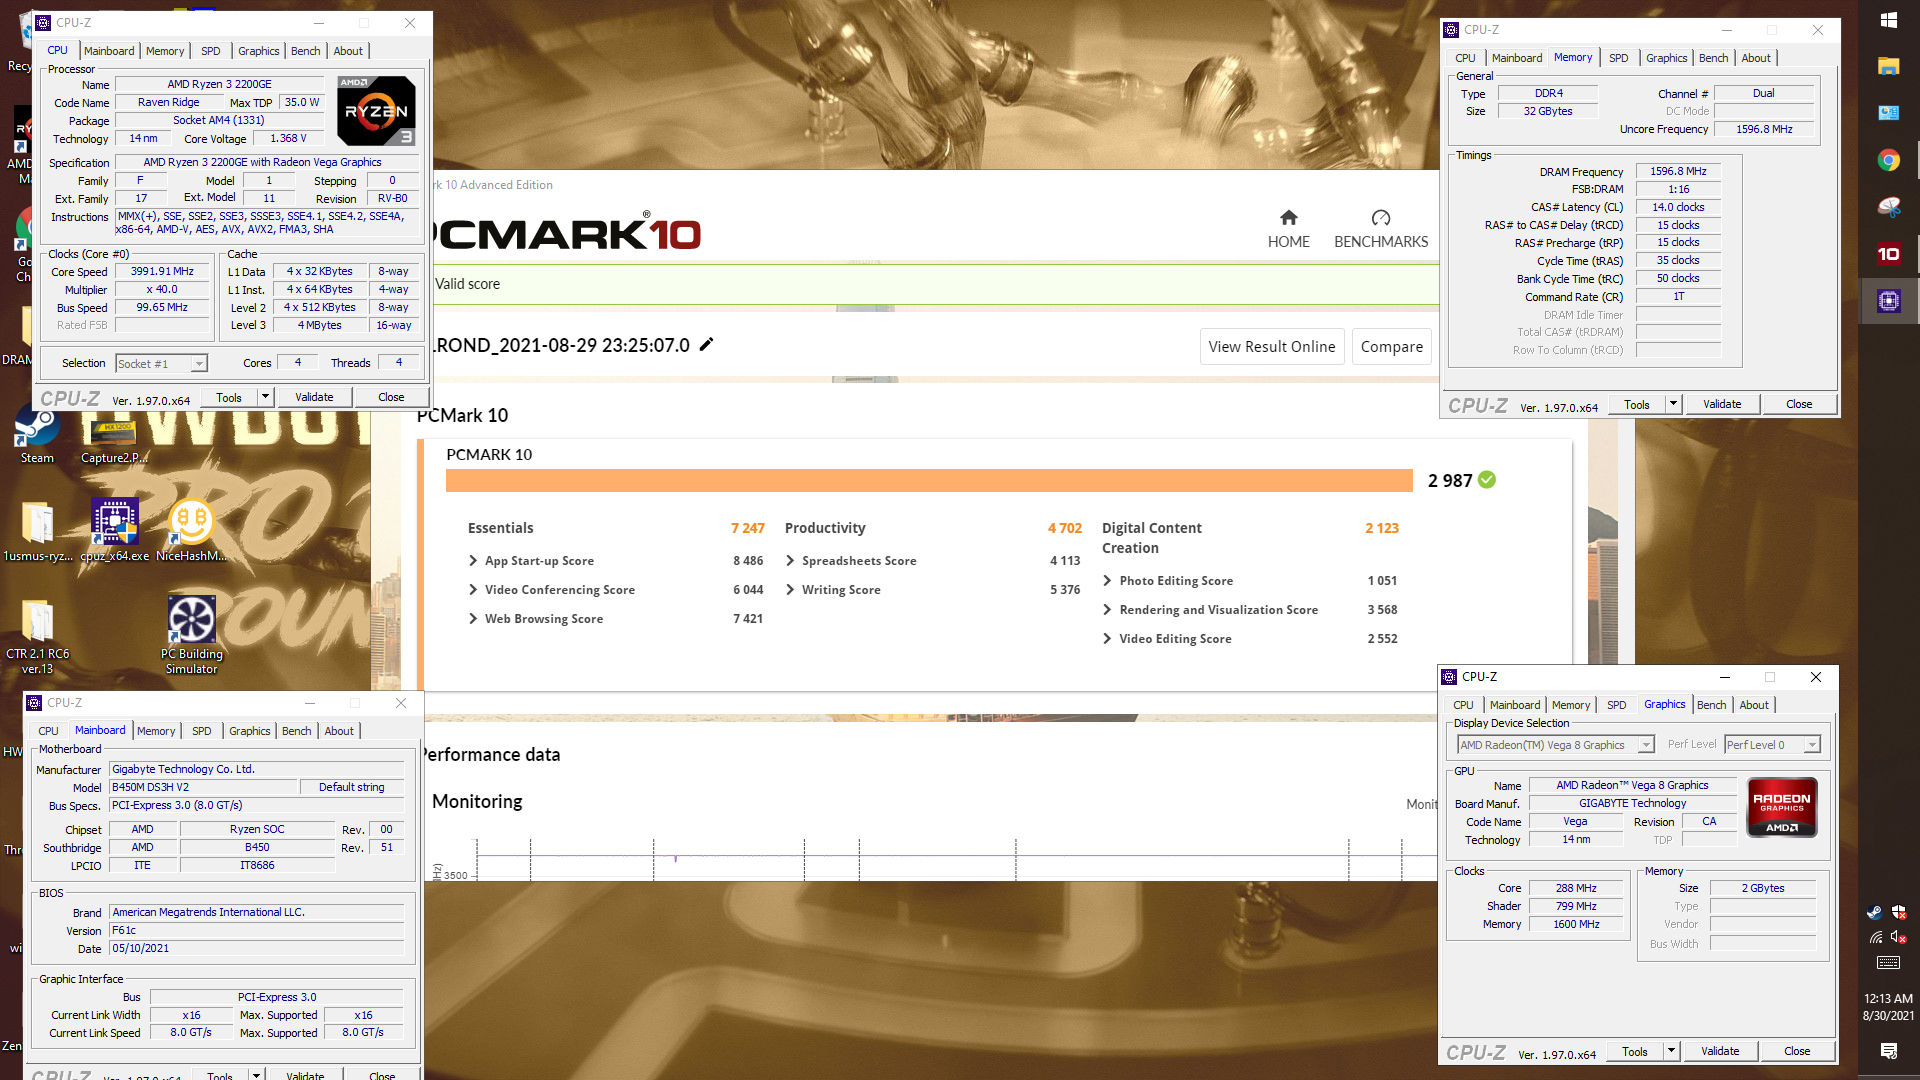Open CTR 2.1 RC6 ver.13 folder
This screenshot has height=1080, width=1920.
point(38,636)
